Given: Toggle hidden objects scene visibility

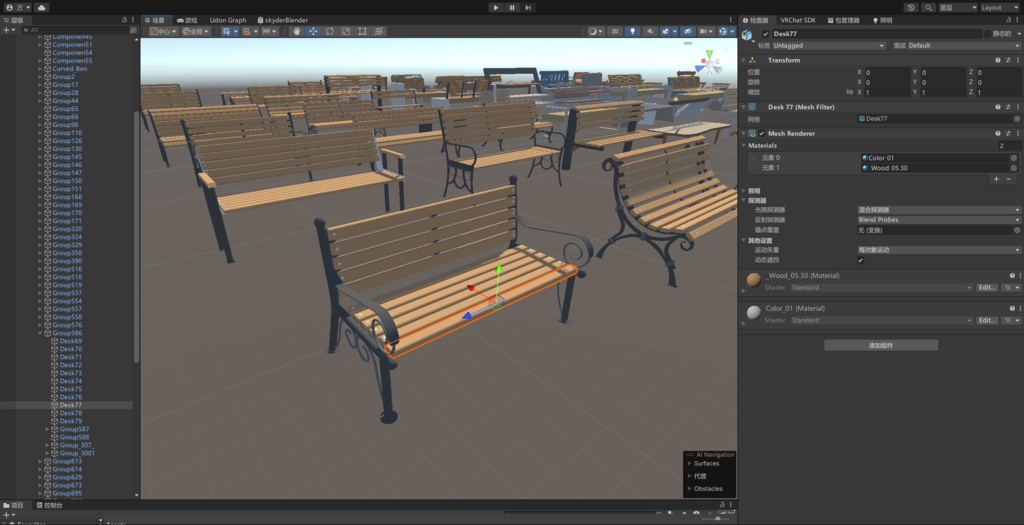Looking at the screenshot, I should coord(687,31).
